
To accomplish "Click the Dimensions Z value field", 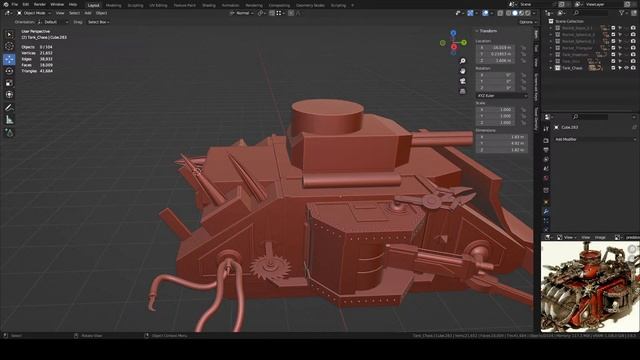I will pos(502,150).
